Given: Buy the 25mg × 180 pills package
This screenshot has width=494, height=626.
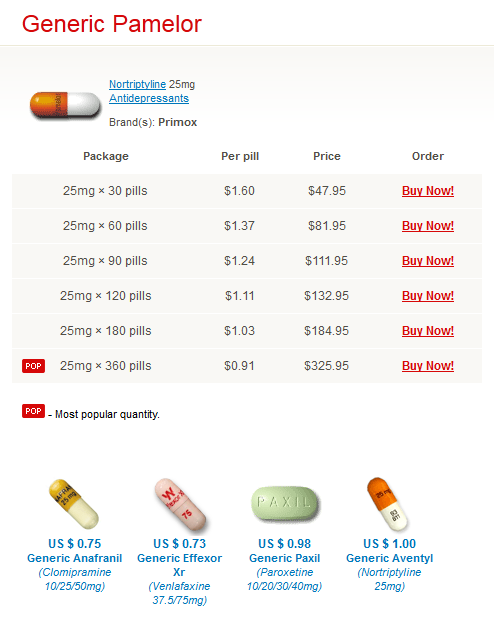Looking at the screenshot, I should 428,331.
